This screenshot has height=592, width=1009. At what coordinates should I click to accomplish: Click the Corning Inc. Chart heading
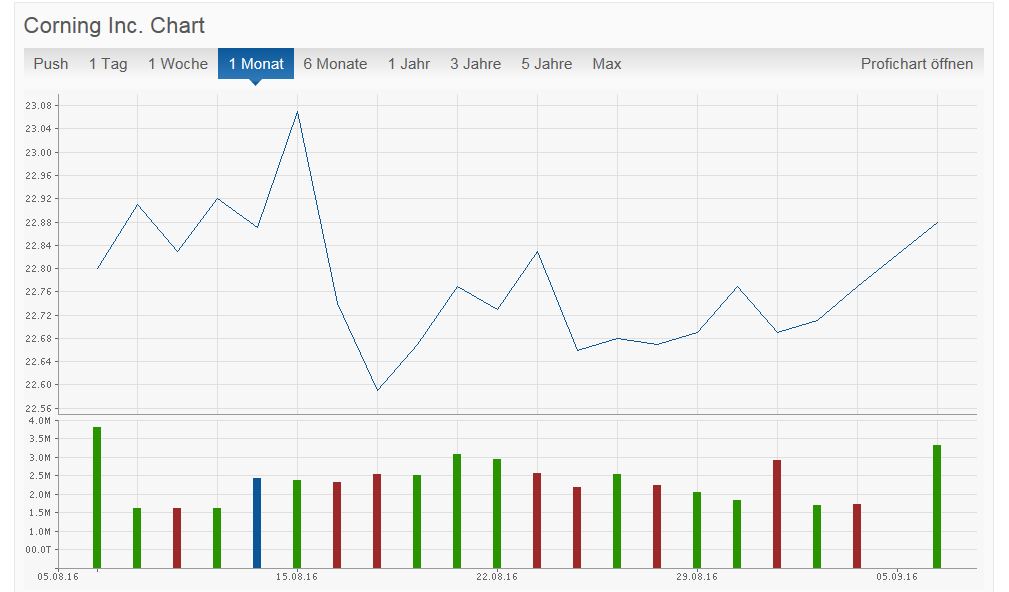click(x=114, y=26)
